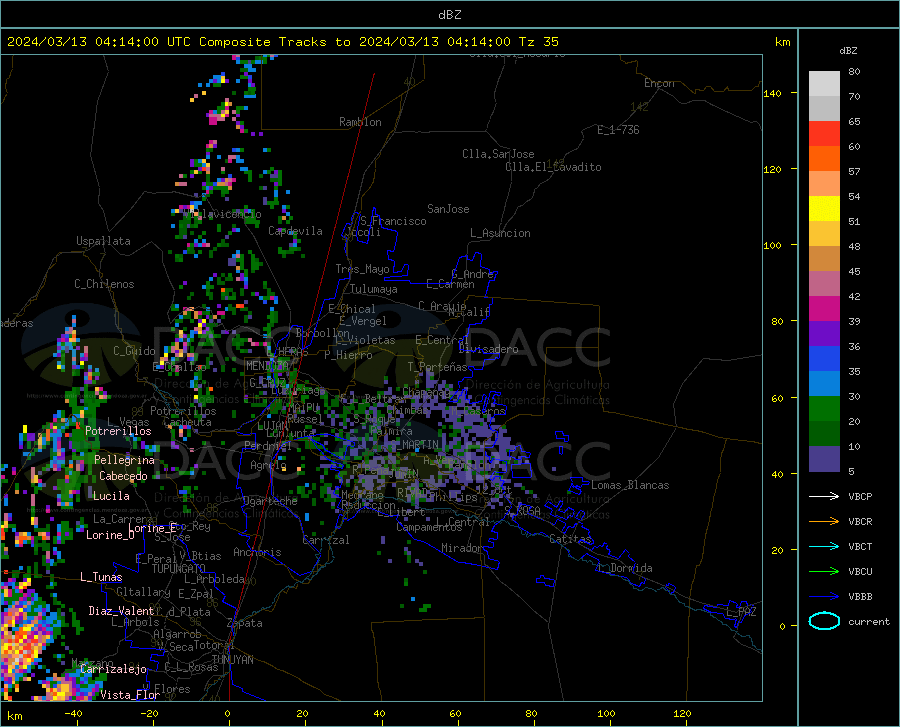Click the Tres_Mayo map label
900x727 pixels.
(362, 269)
